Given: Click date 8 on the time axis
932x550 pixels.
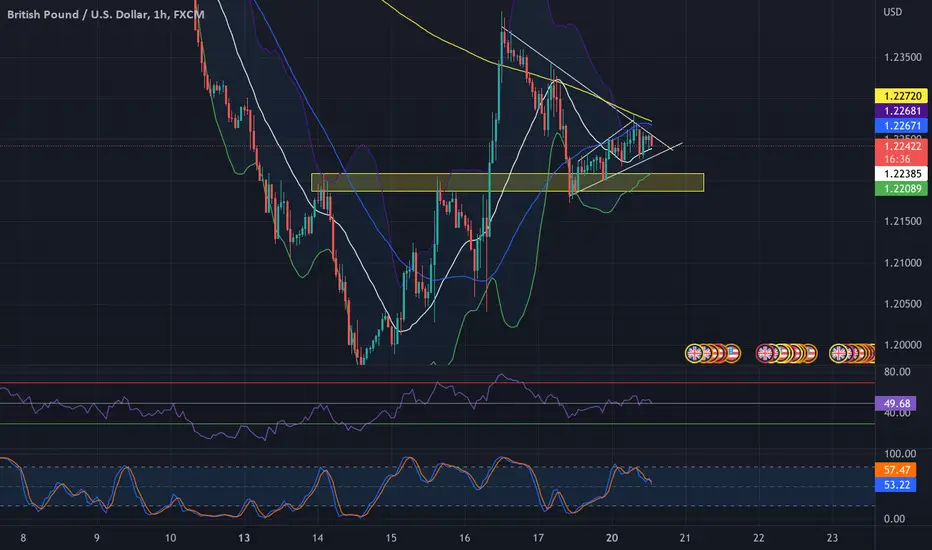Looking at the screenshot, I should point(23,538).
